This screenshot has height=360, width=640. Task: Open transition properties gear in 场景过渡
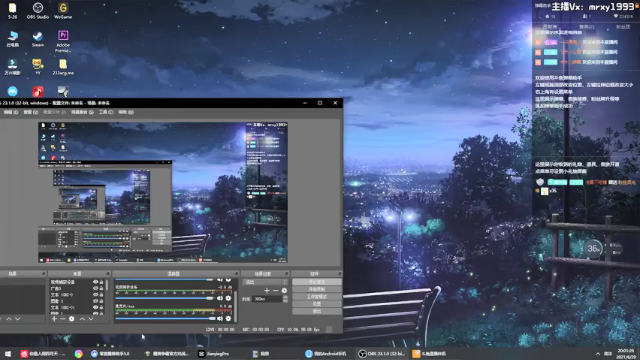[284, 291]
